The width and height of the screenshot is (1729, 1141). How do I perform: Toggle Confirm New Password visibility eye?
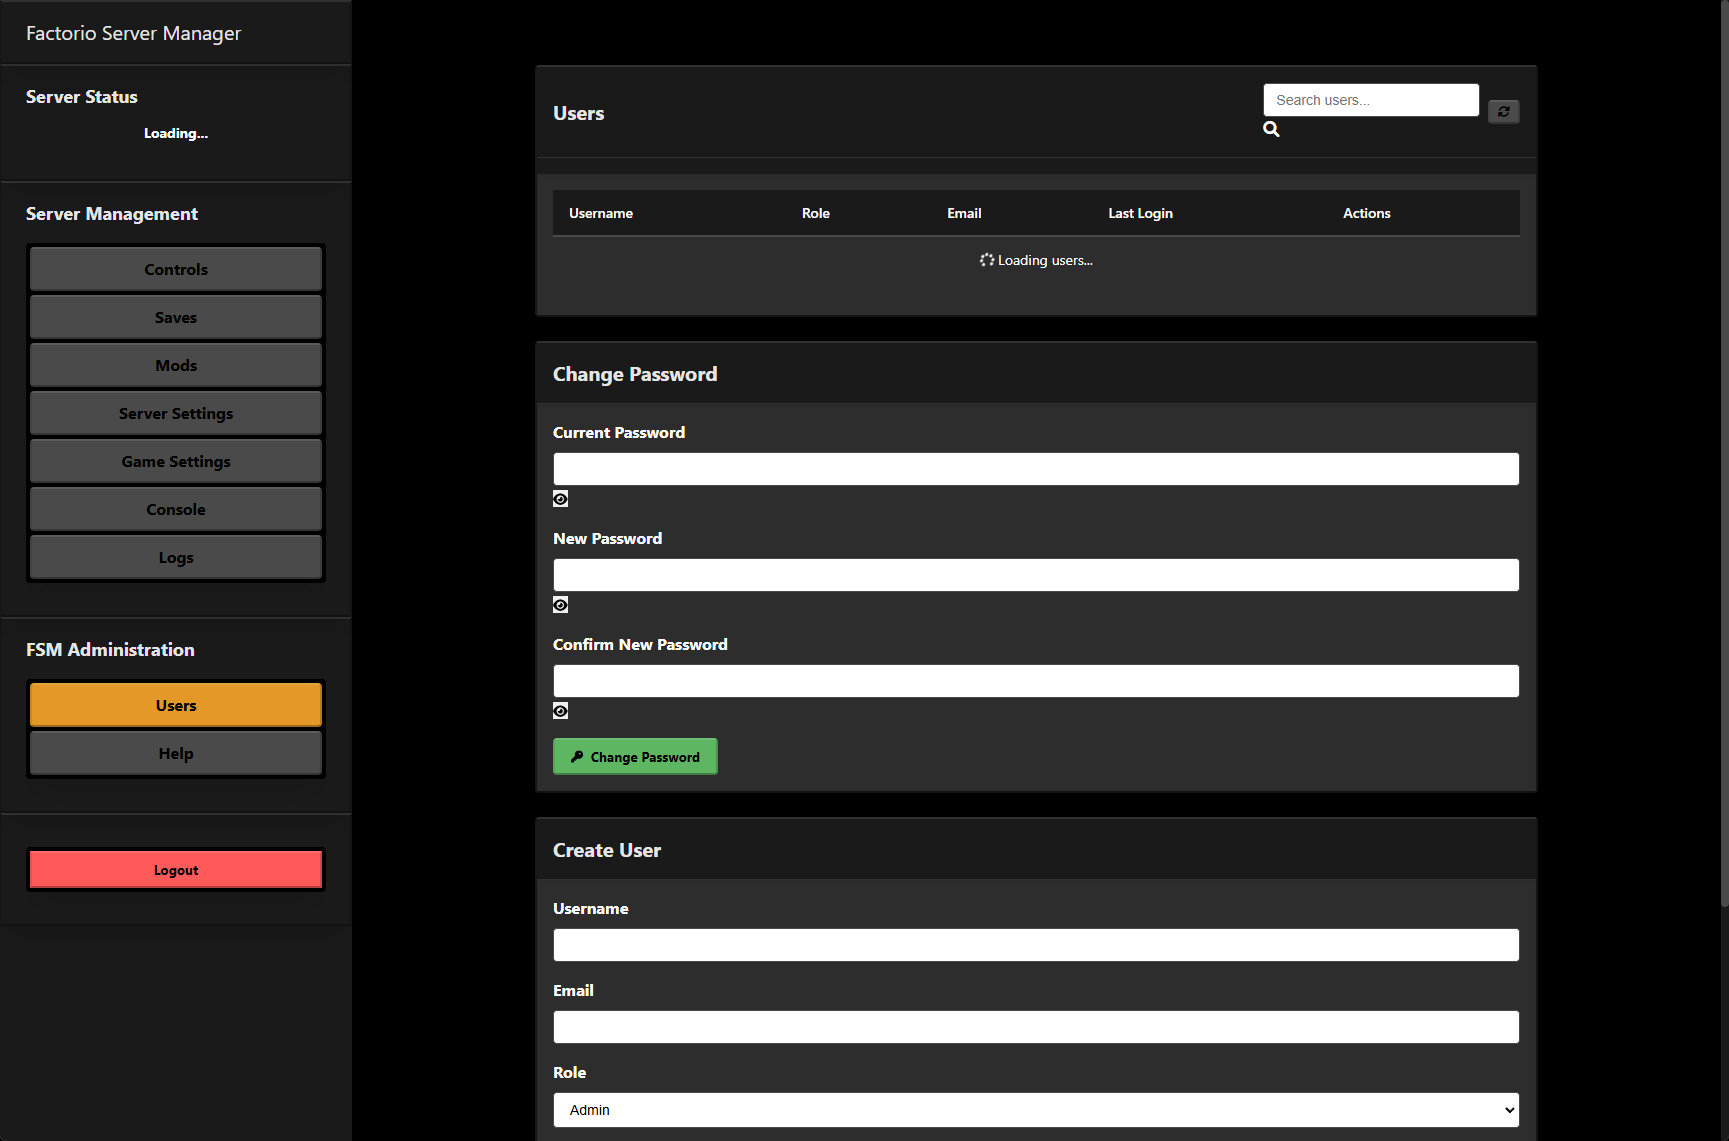pyautogui.click(x=561, y=711)
